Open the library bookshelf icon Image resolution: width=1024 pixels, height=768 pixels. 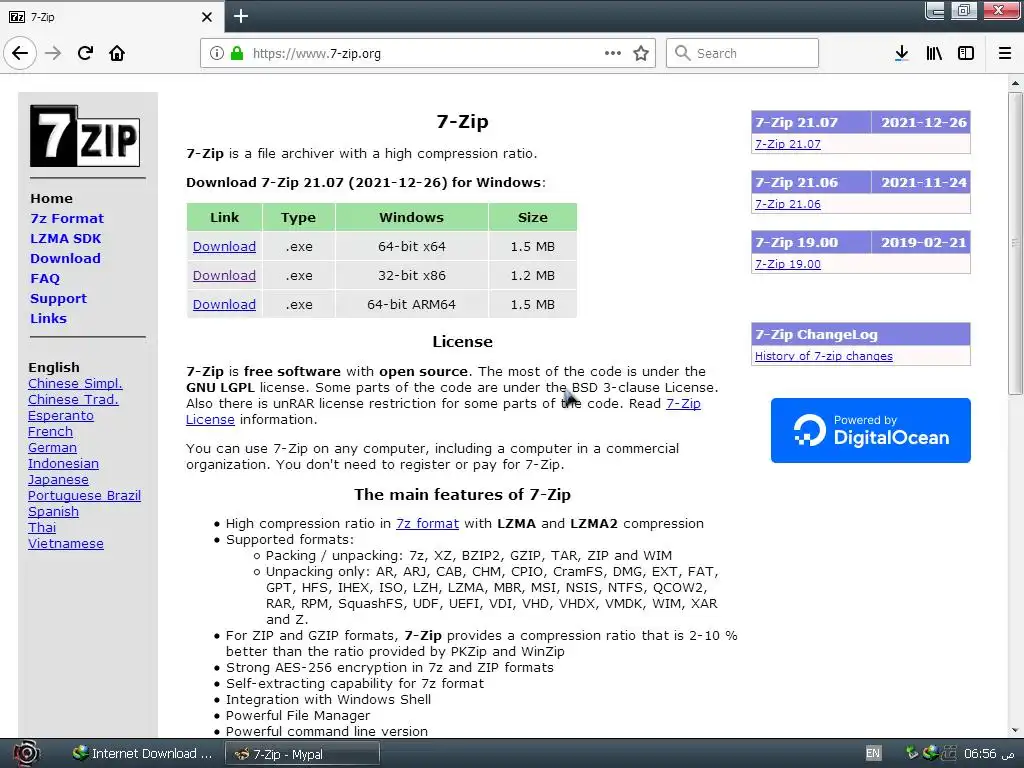pyautogui.click(x=934, y=53)
